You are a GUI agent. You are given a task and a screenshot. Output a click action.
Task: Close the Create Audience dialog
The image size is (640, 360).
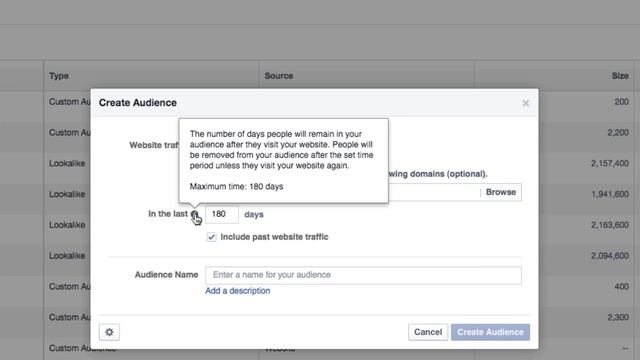526,103
